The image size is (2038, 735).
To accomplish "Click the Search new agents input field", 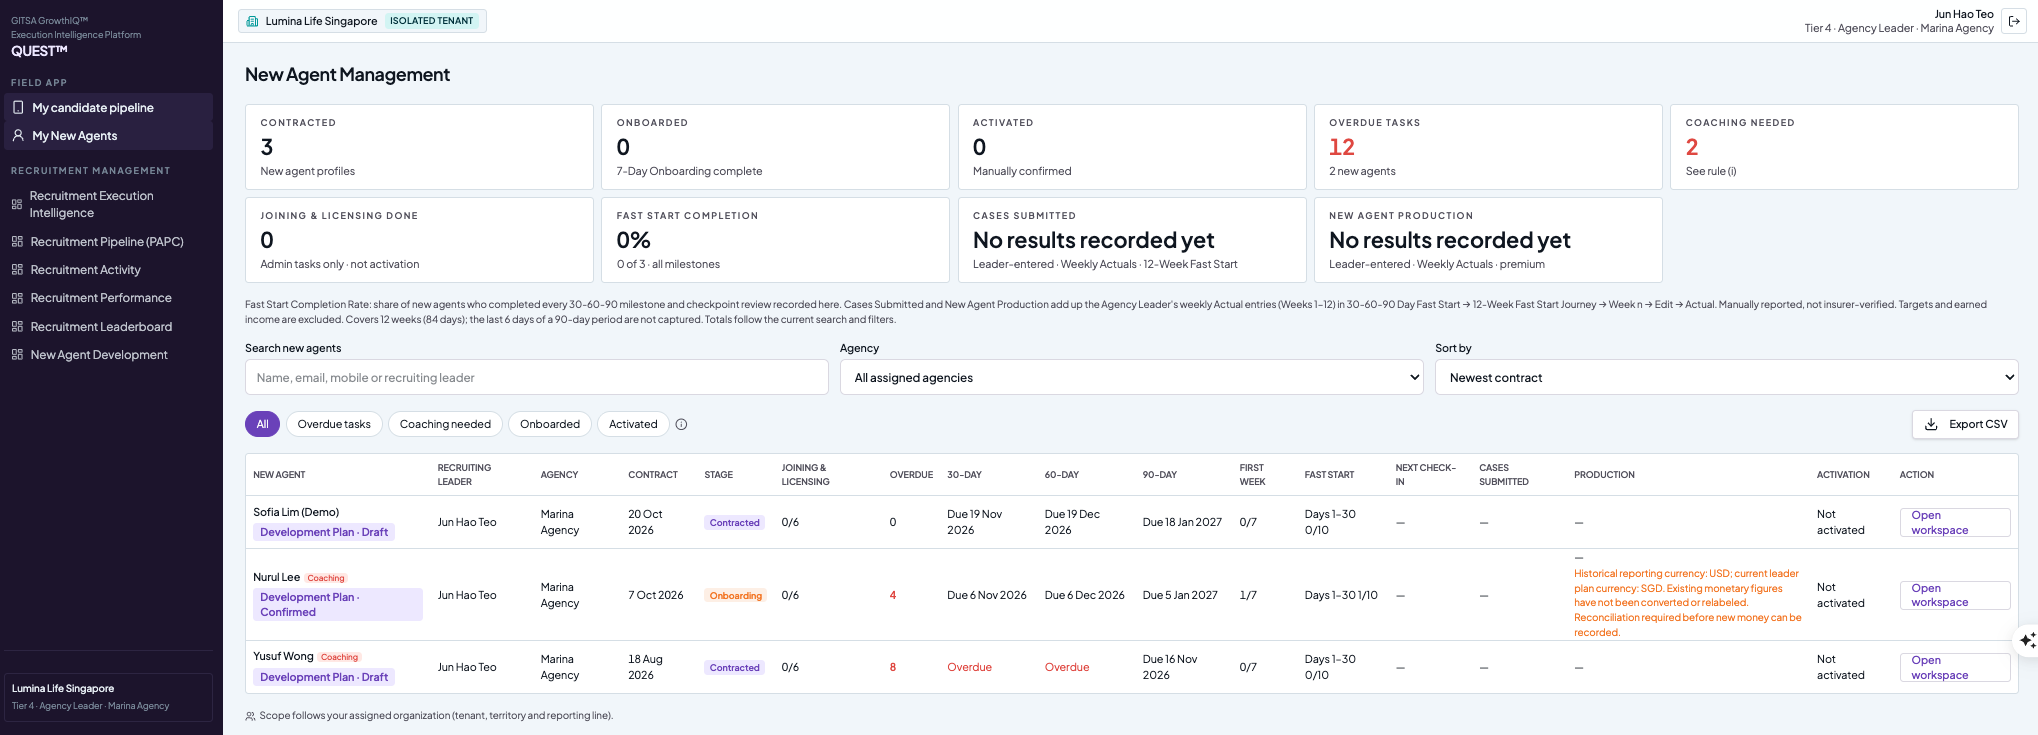I will pos(536,377).
